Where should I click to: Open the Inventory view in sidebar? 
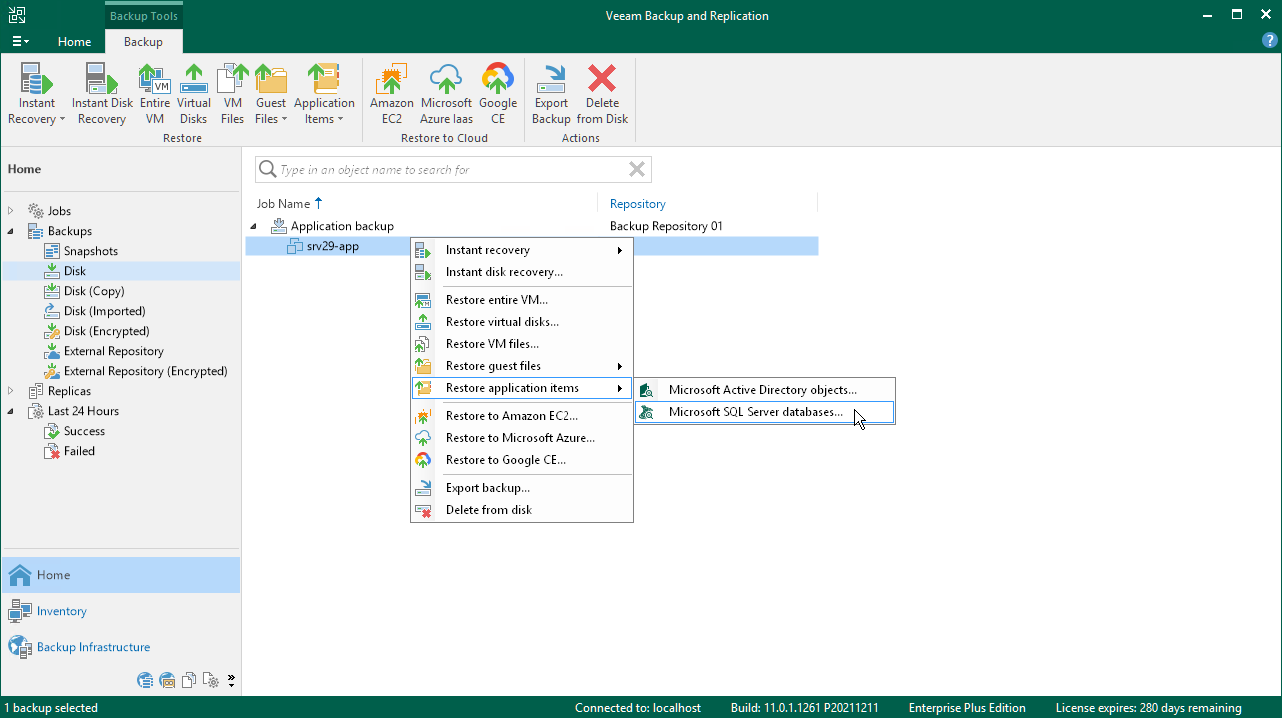coord(61,611)
